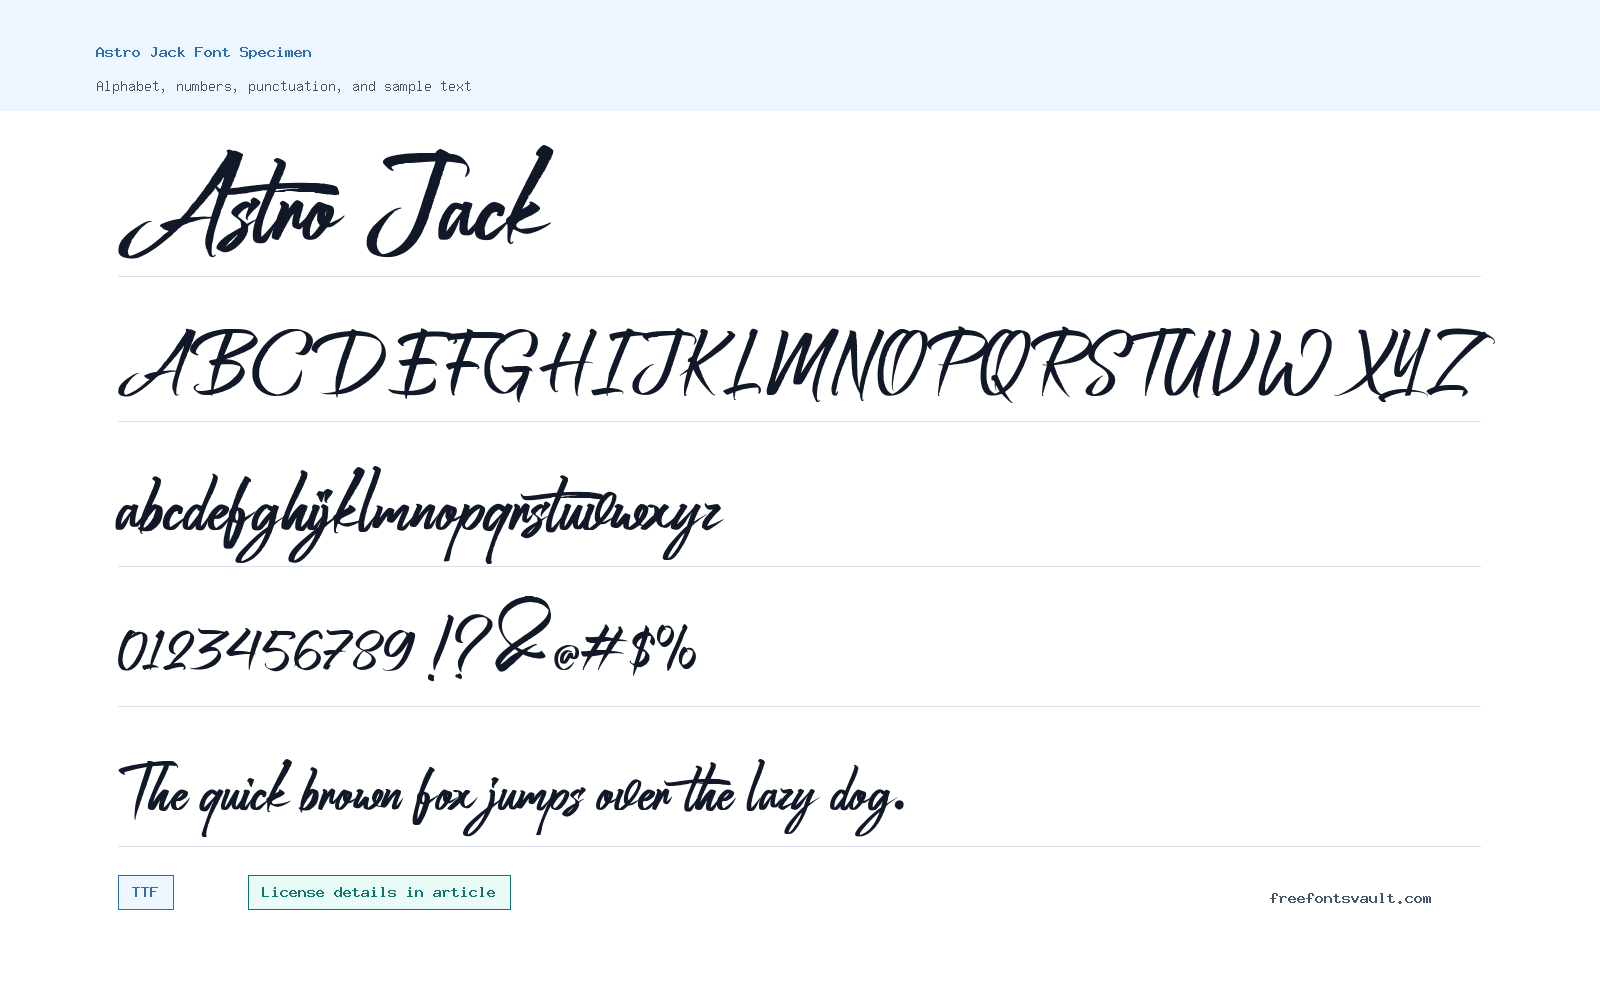1600x1000 pixels.
Task: Click the uppercase alphabet specimen line
Action: tap(806, 363)
